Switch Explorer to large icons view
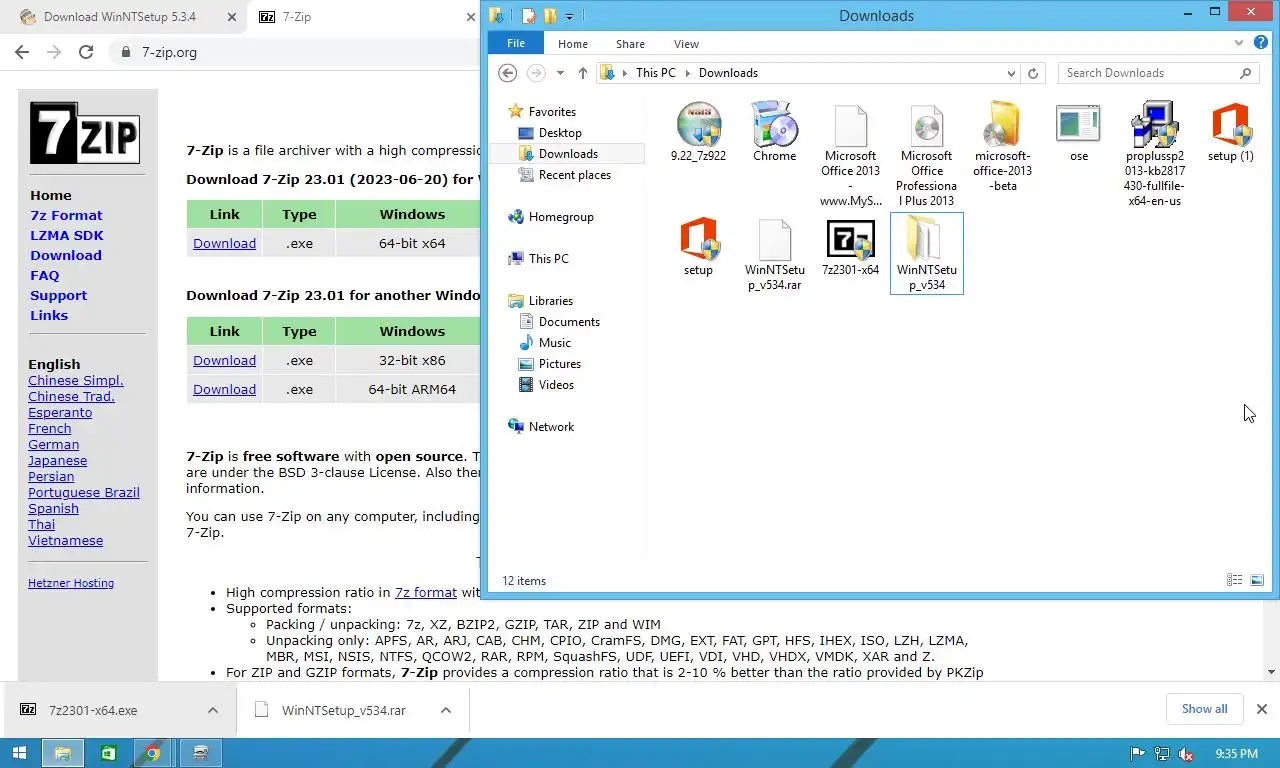This screenshot has height=768, width=1280. click(1257, 580)
